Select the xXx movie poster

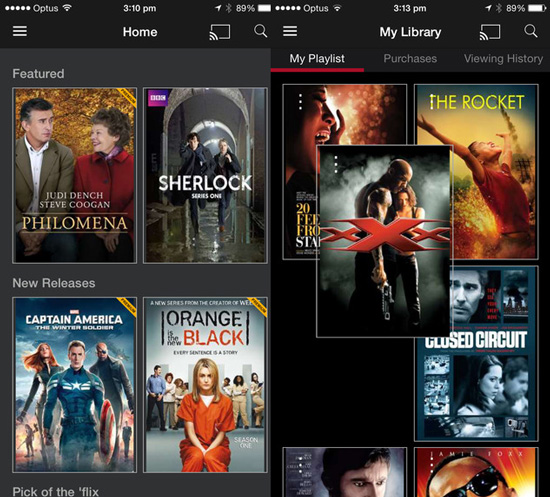384,241
